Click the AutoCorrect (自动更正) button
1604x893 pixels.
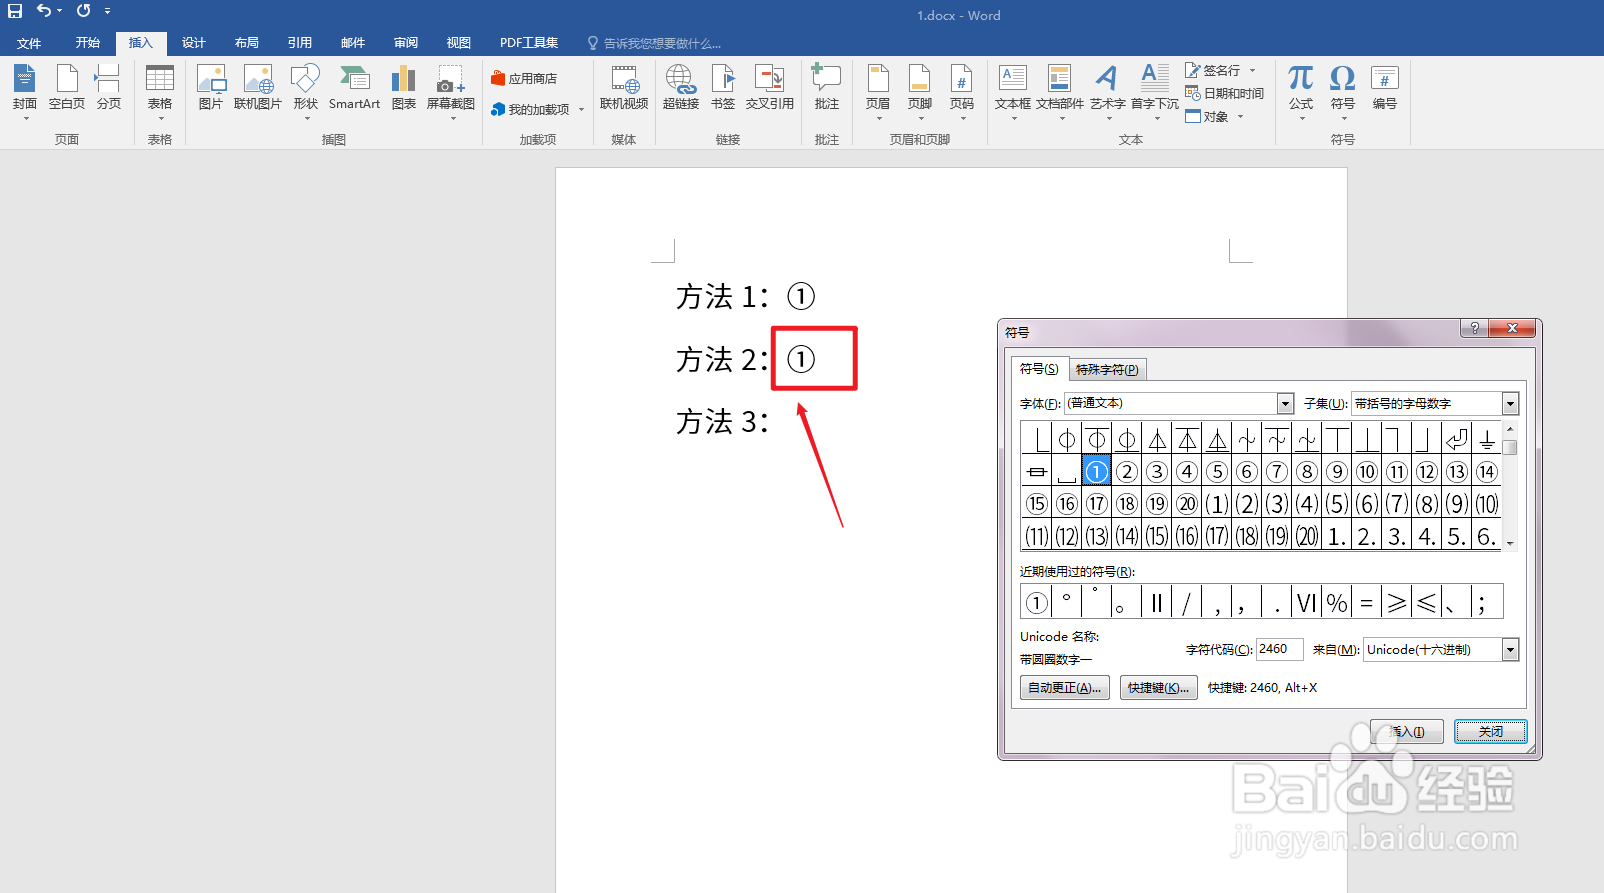1064,688
